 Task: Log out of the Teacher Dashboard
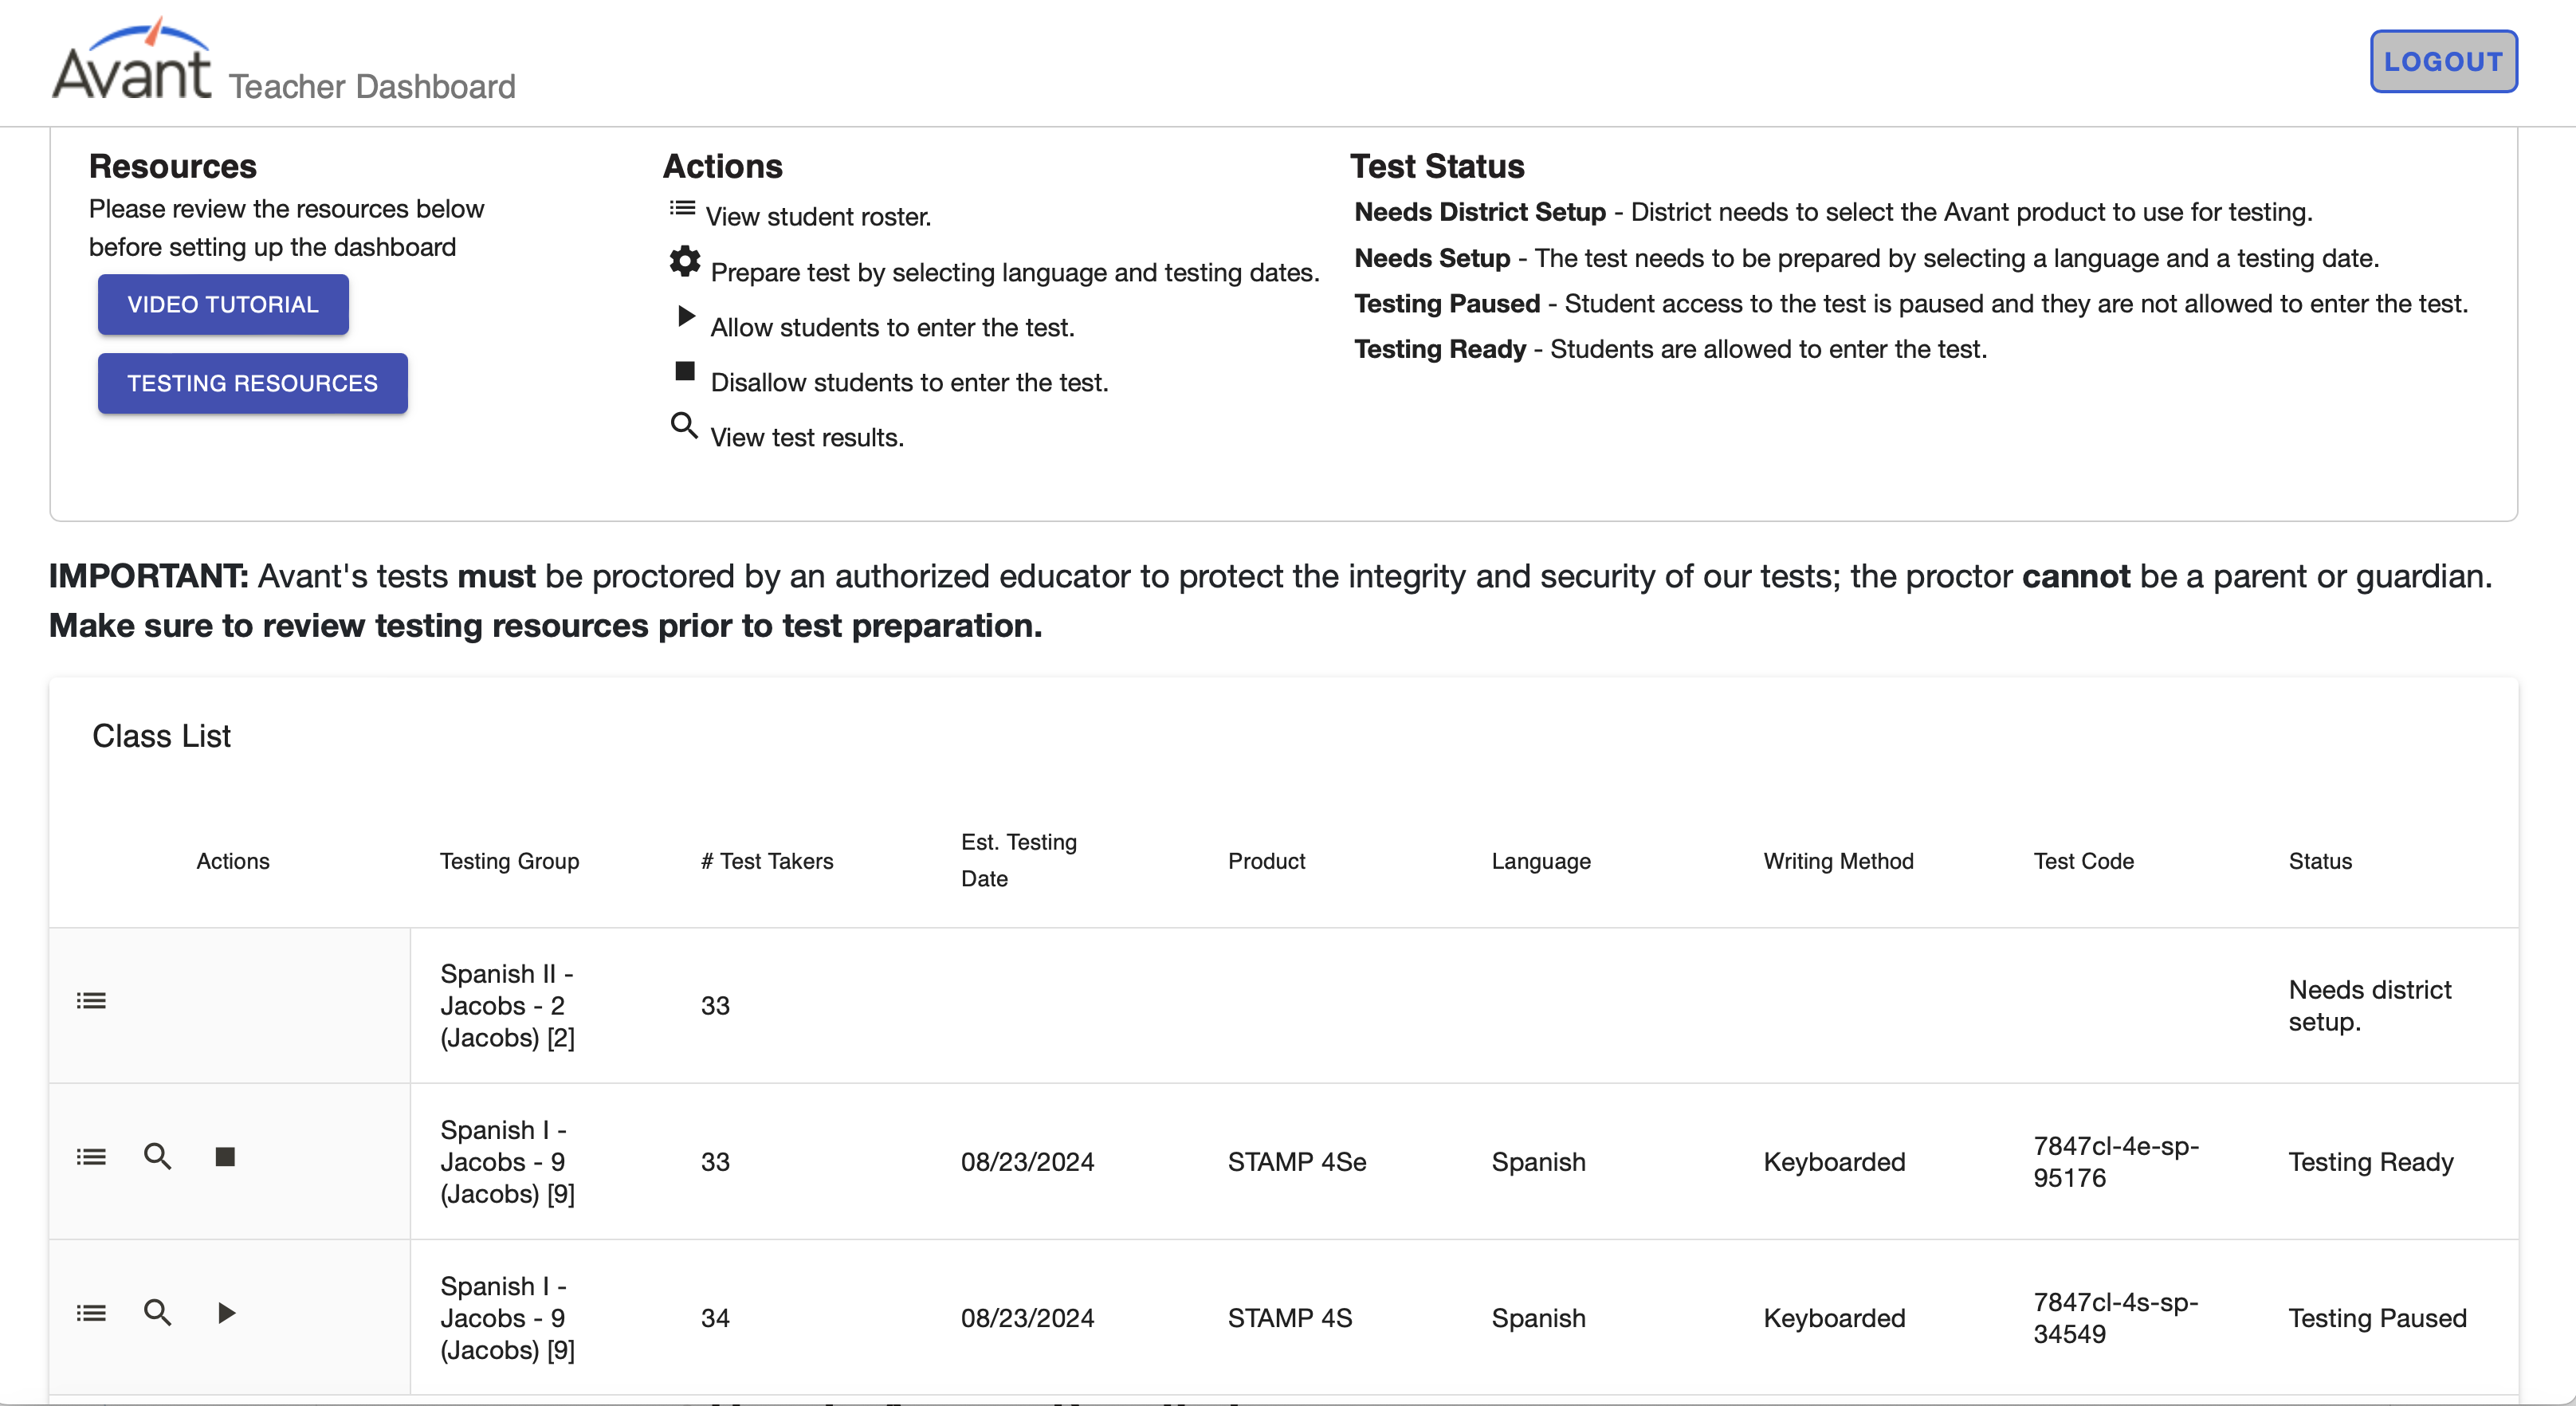pos(2443,61)
